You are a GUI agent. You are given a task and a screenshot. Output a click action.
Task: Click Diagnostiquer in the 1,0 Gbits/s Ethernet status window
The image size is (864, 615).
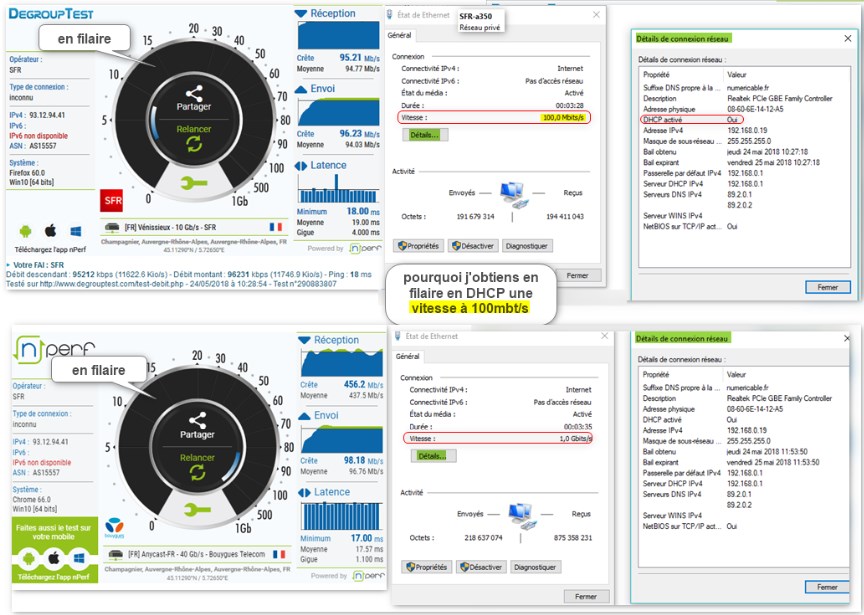coord(534,567)
